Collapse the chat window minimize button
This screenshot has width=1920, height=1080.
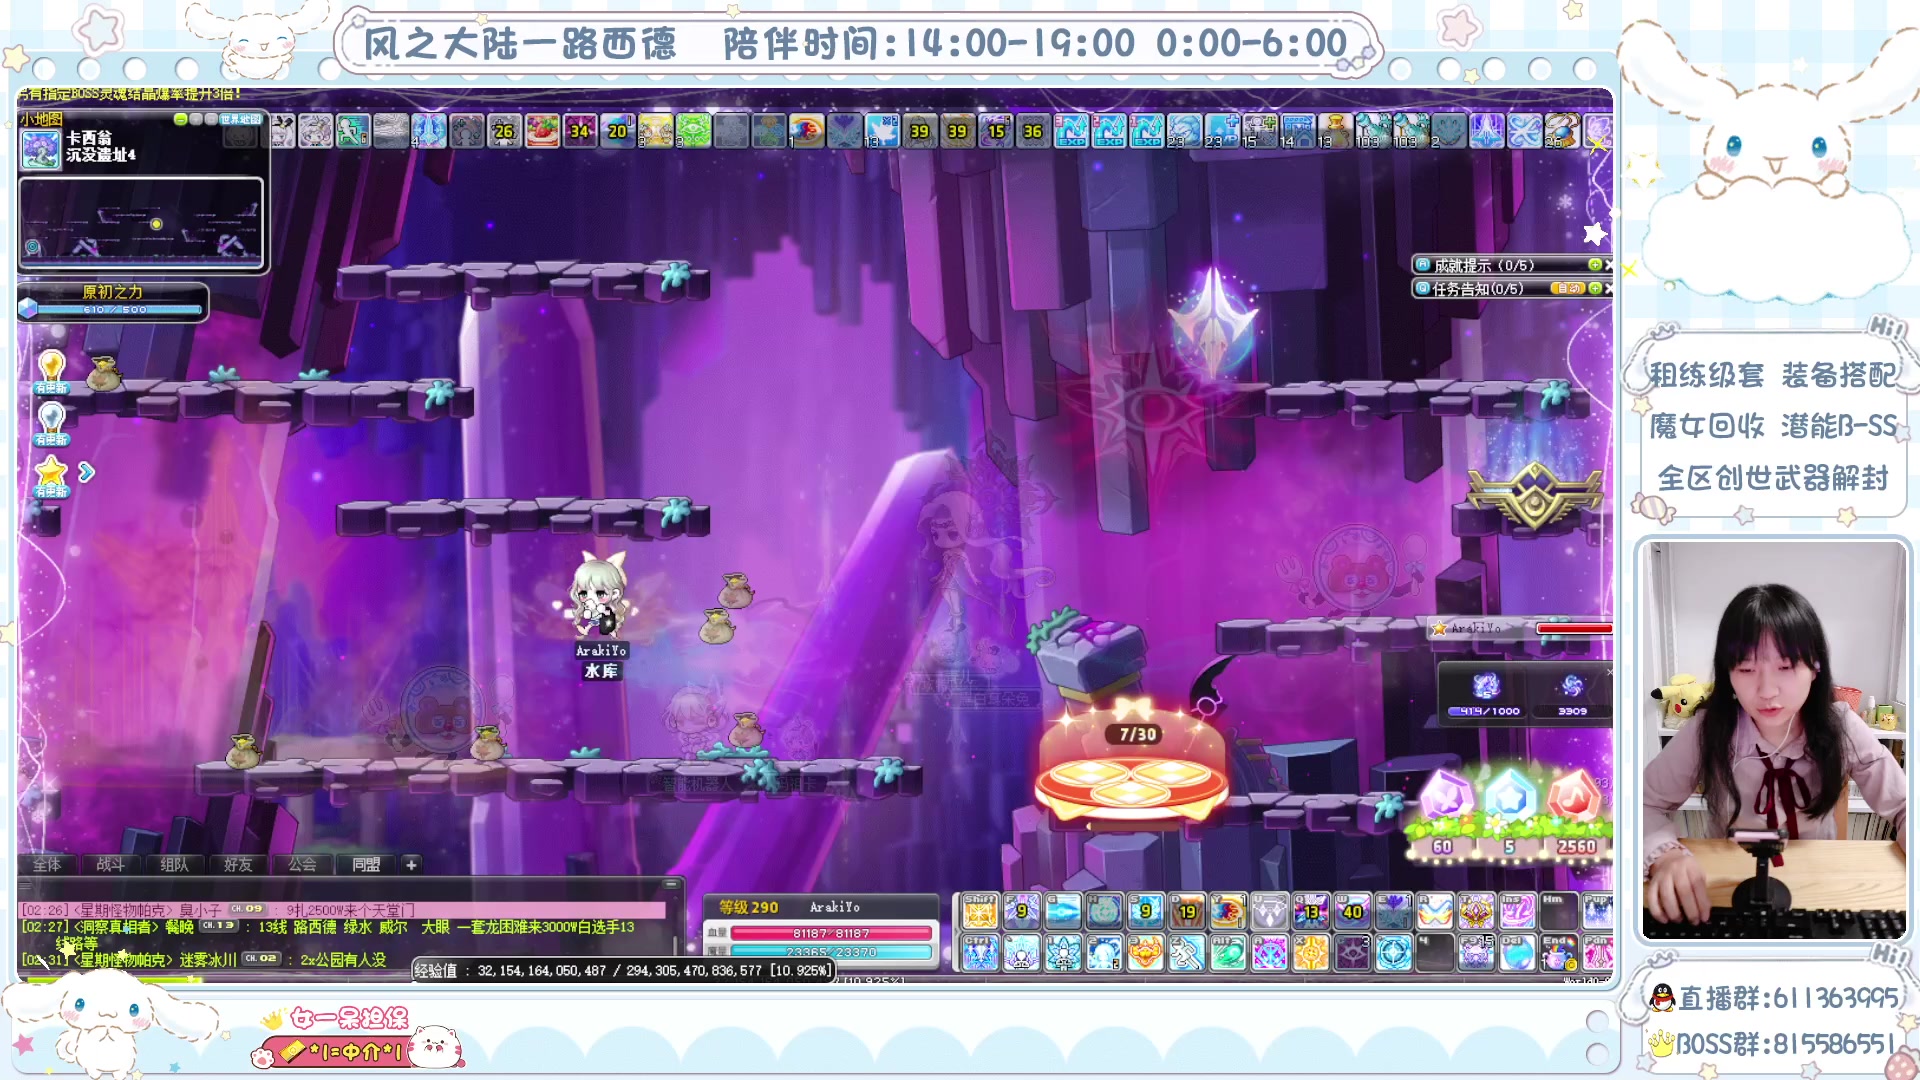pos(672,884)
